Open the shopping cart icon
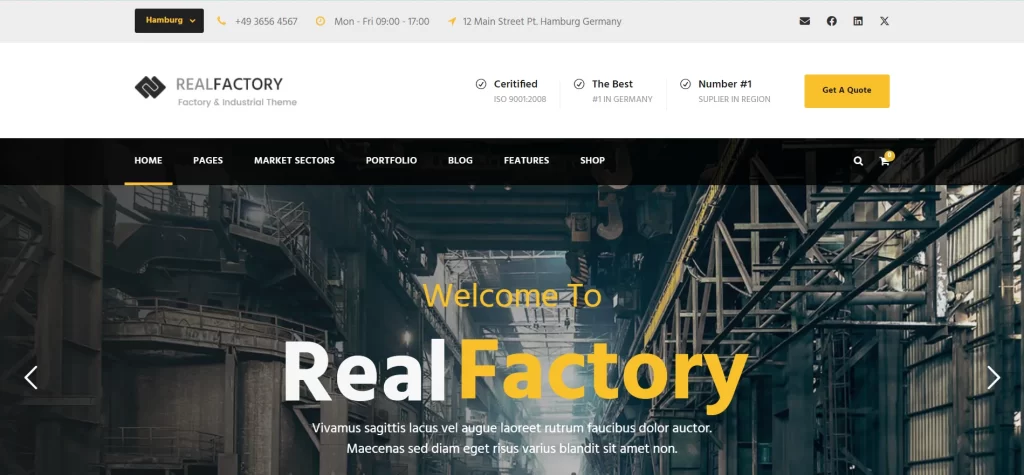Screen dimensions: 1024x475 click(x=885, y=161)
